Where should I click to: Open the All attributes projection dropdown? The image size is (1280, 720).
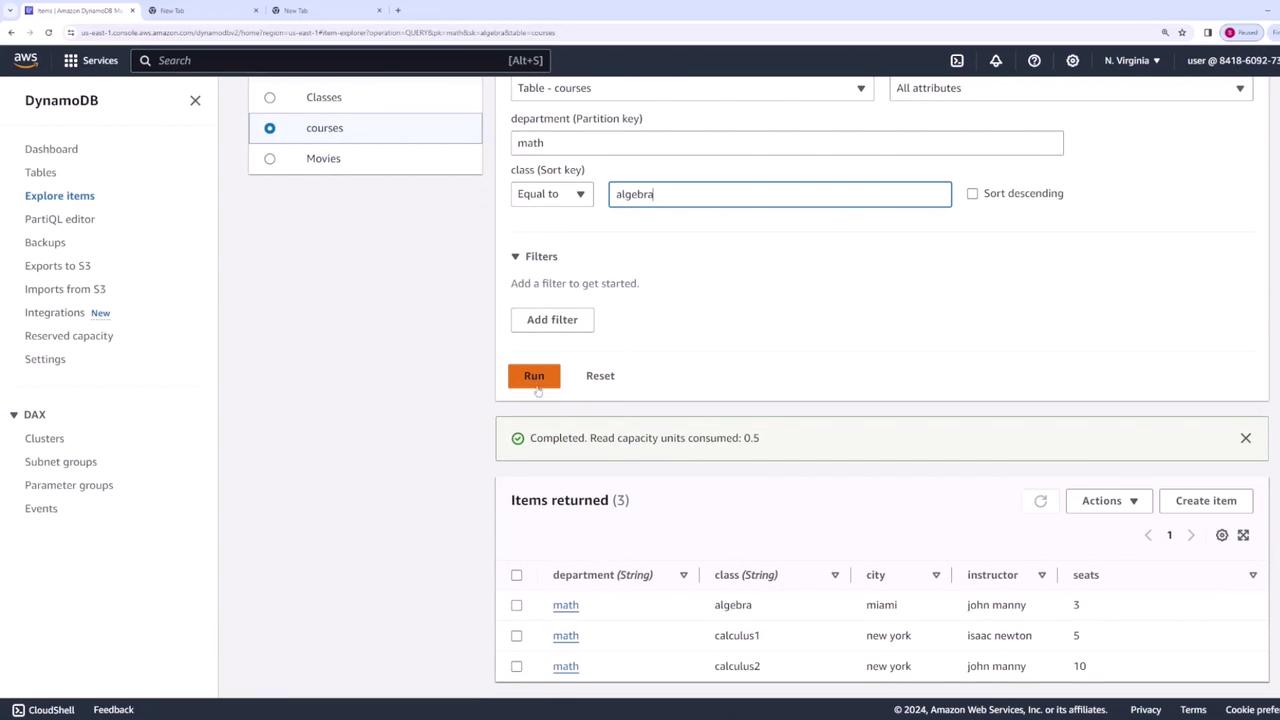click(x=1071, y=88)
